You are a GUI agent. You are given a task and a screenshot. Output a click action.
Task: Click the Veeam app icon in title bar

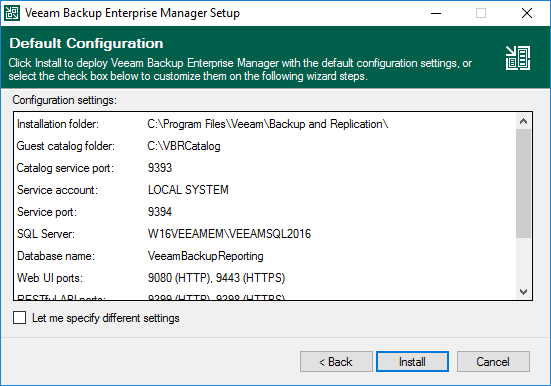(x=12, y=13)
